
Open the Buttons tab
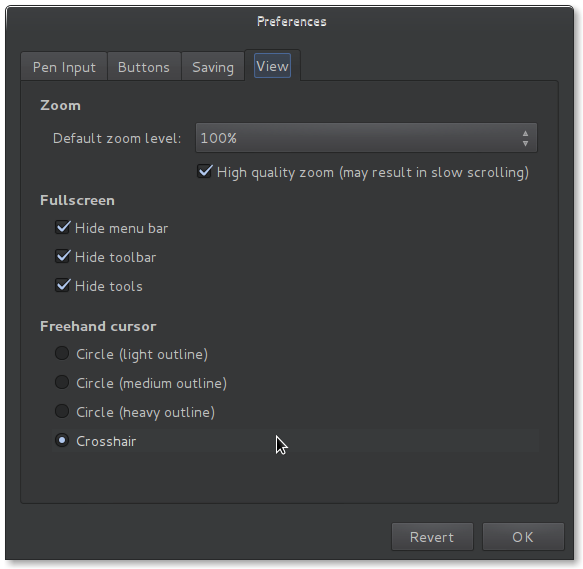tap(144, 67)
